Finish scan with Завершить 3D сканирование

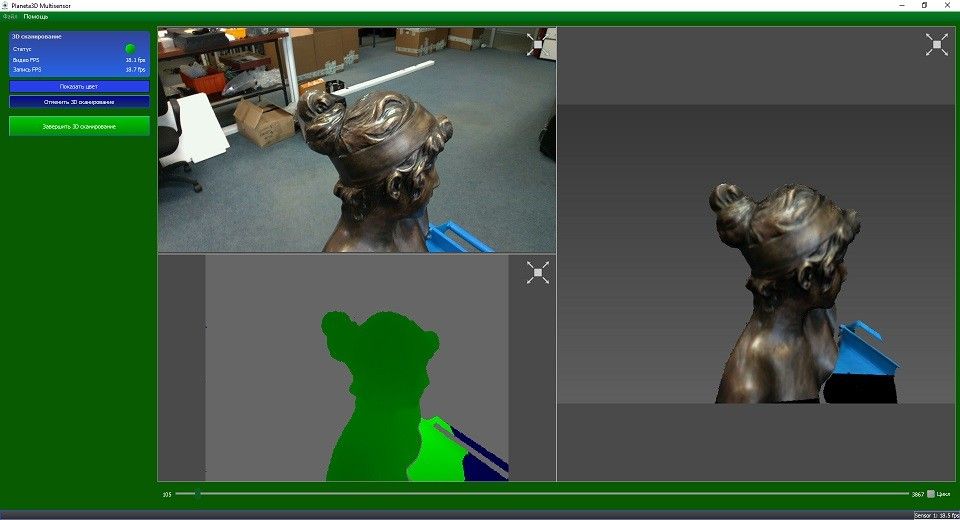point(79,127)
